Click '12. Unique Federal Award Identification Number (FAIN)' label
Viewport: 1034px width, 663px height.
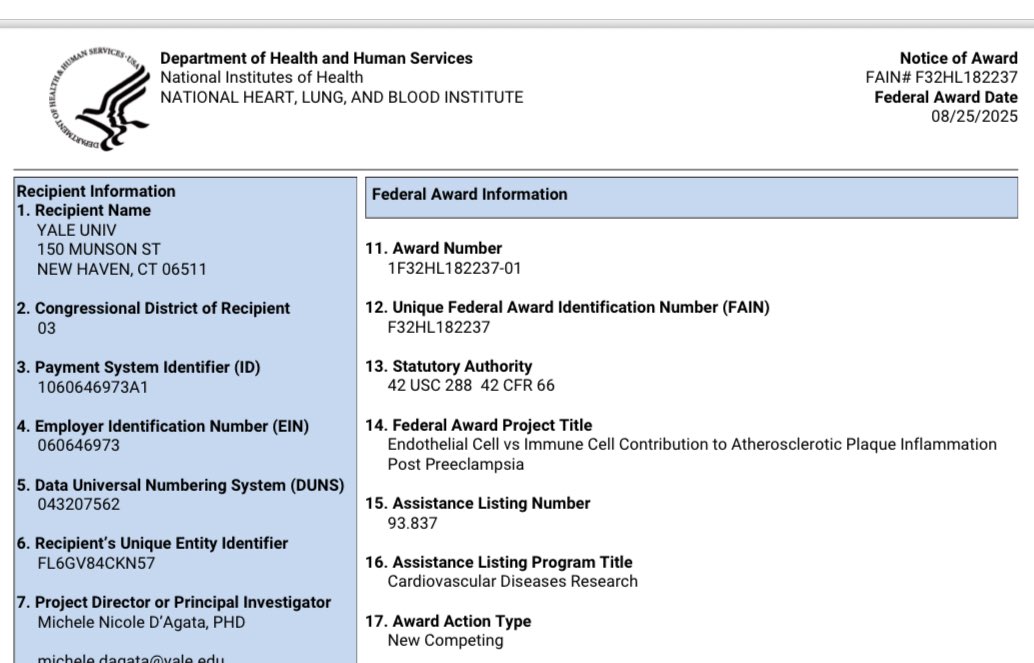568,307
